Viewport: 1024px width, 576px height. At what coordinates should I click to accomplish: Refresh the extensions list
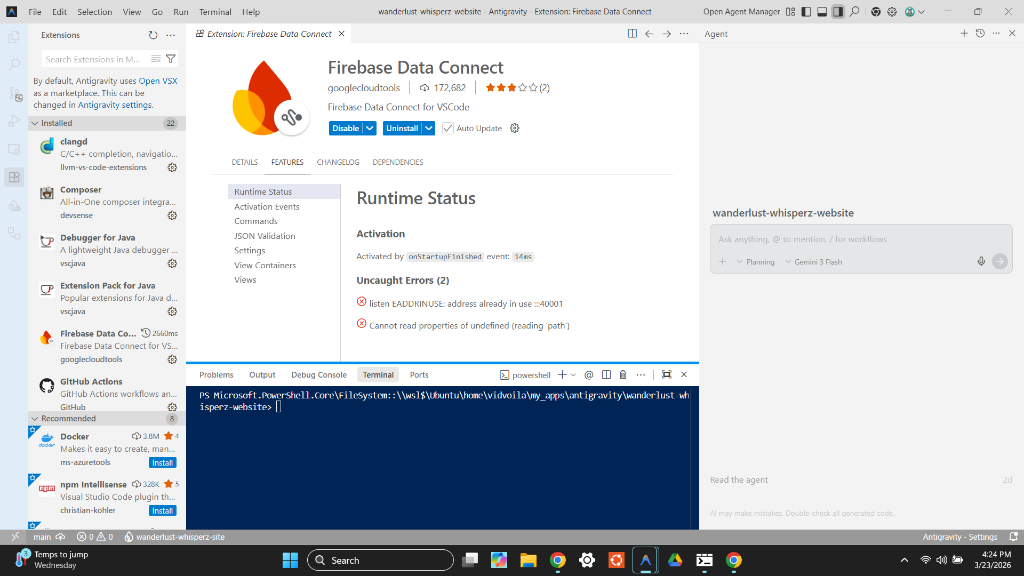coord(153,34)
